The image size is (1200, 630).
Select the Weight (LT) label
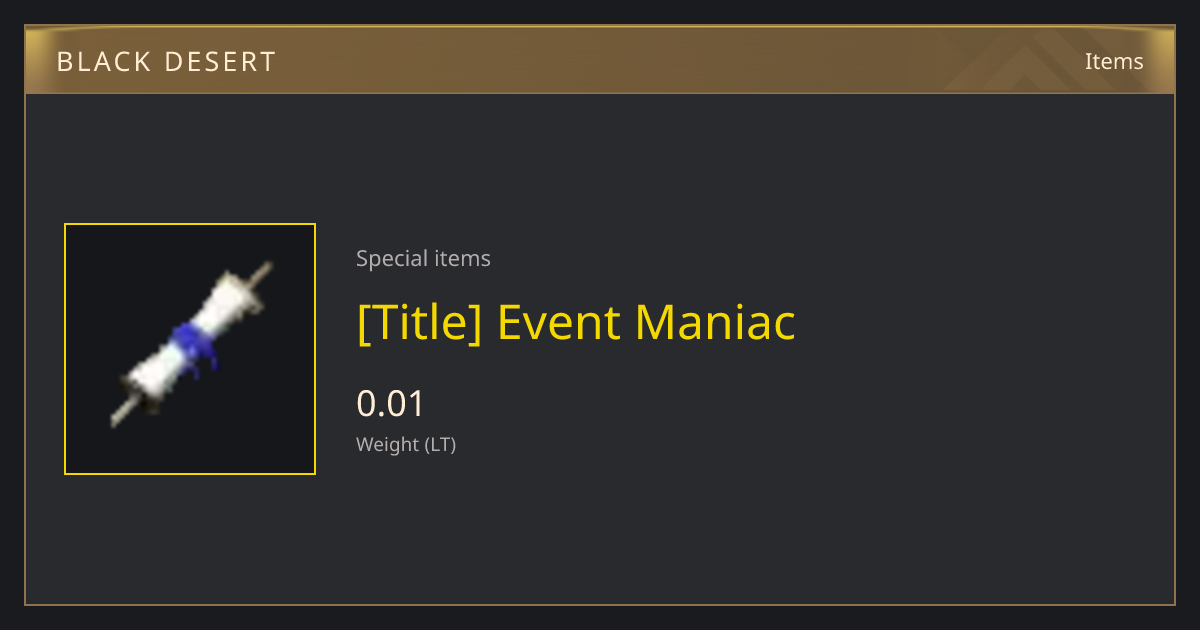pos(406,444)
